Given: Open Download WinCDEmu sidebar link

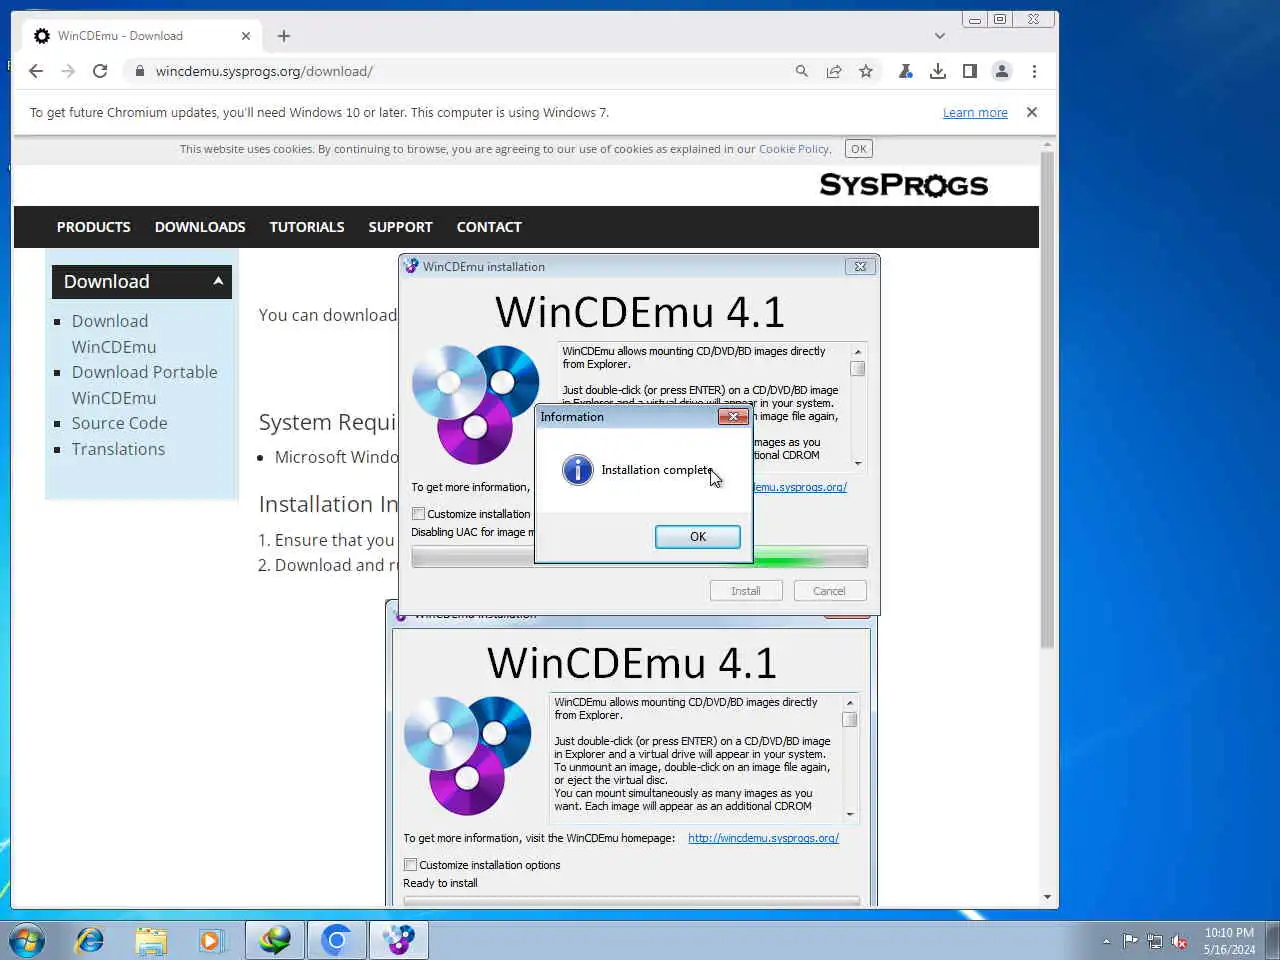Looking at the screenshot, I should 114,334.
